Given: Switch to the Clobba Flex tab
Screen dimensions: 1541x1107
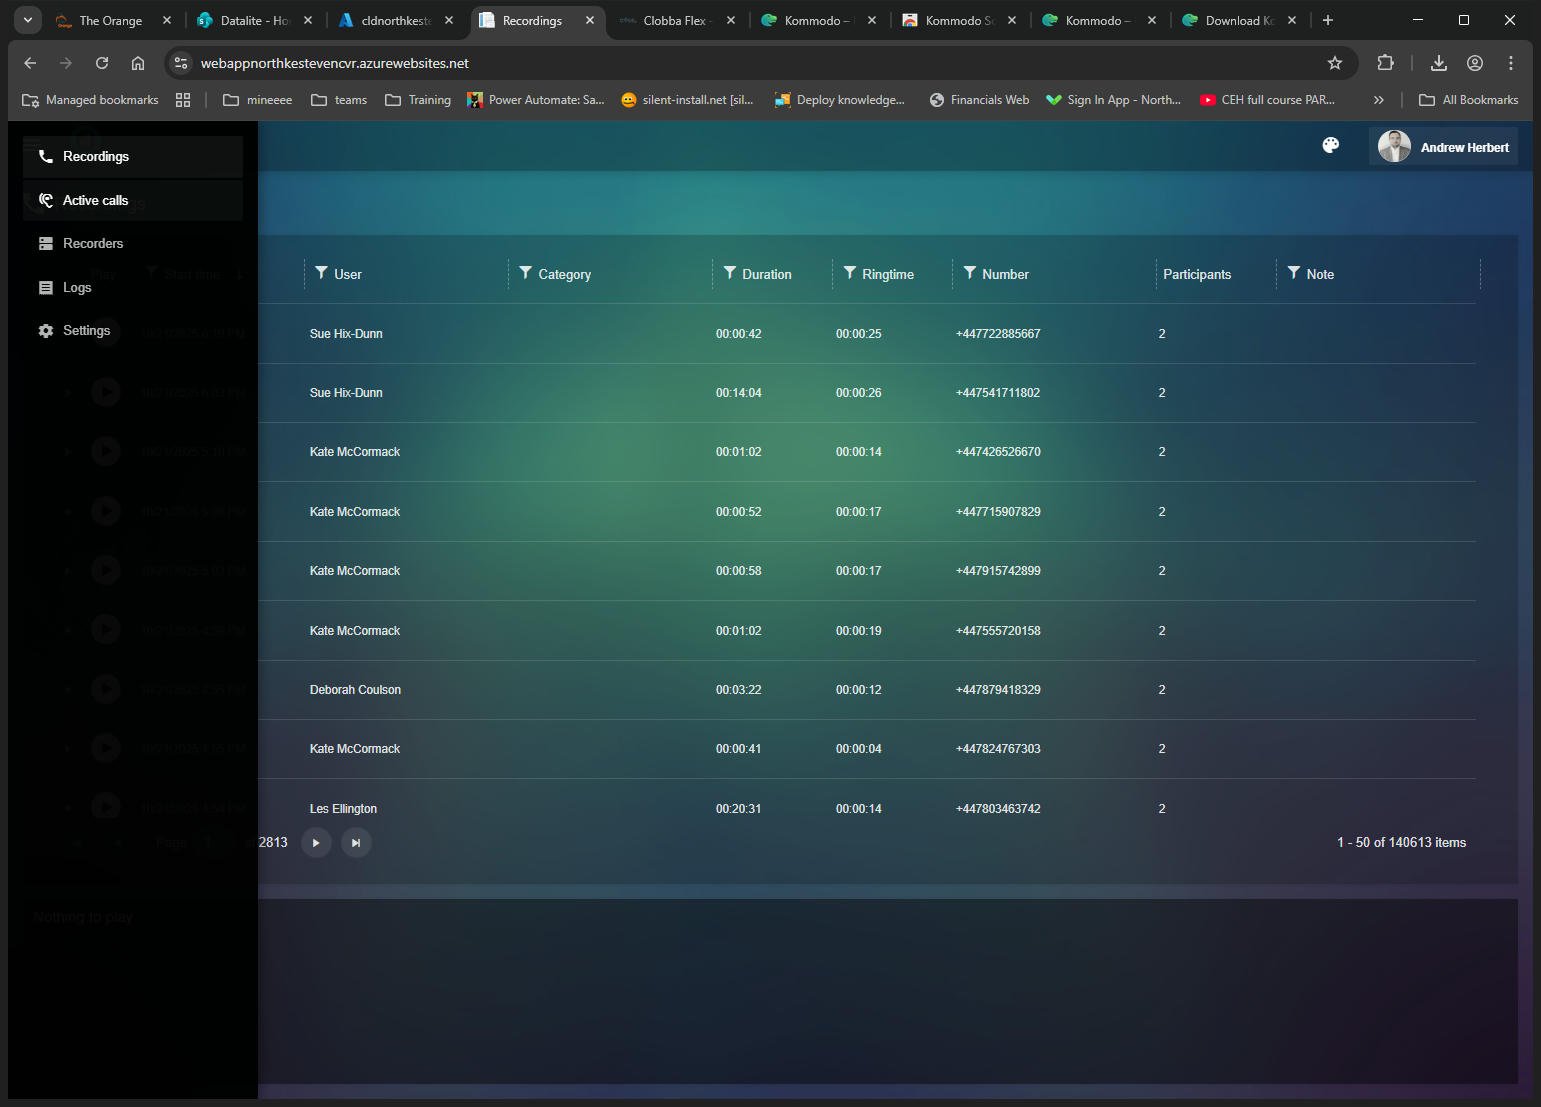Looking at the screenshot, I should [x=675, y=20].
